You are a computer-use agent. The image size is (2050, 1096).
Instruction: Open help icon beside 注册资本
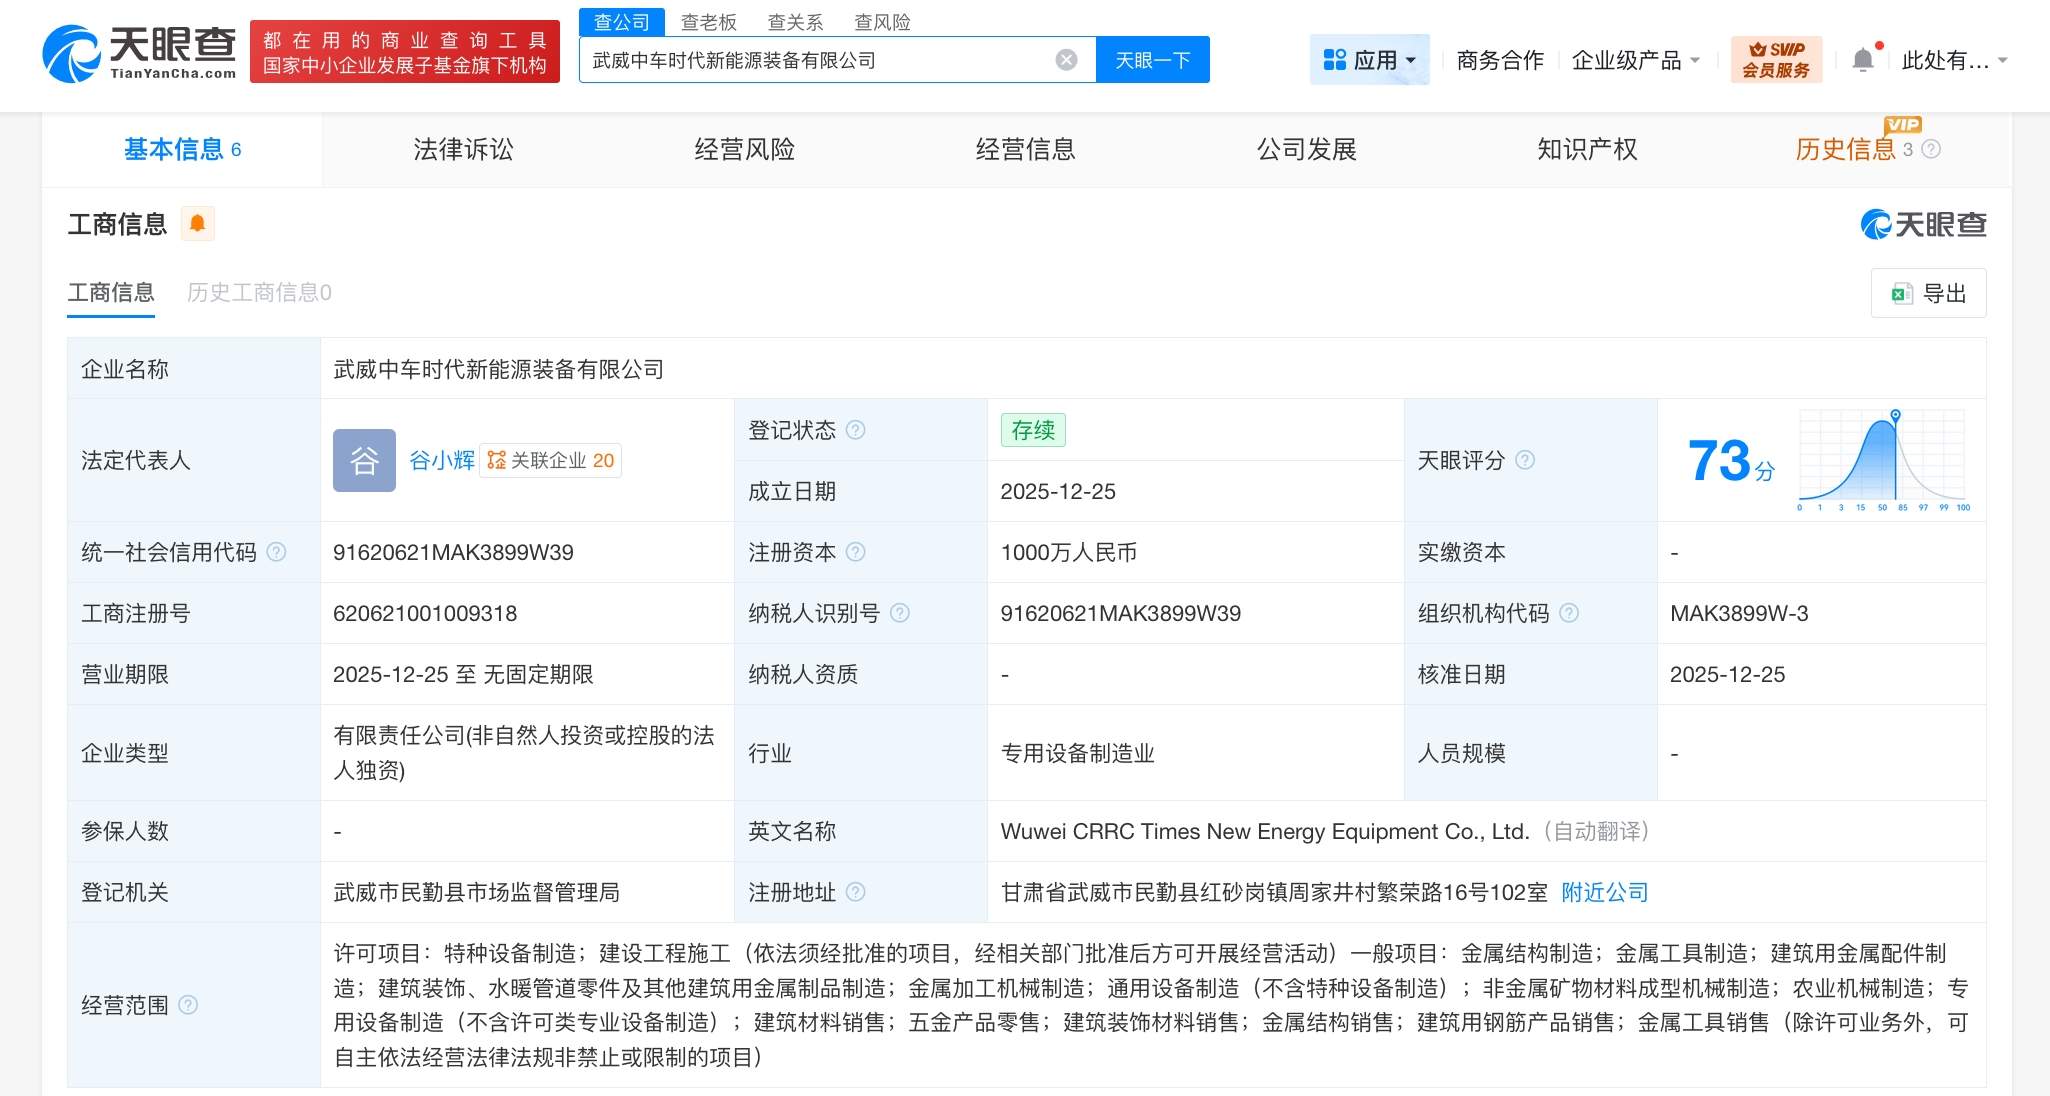pos(856,552)
